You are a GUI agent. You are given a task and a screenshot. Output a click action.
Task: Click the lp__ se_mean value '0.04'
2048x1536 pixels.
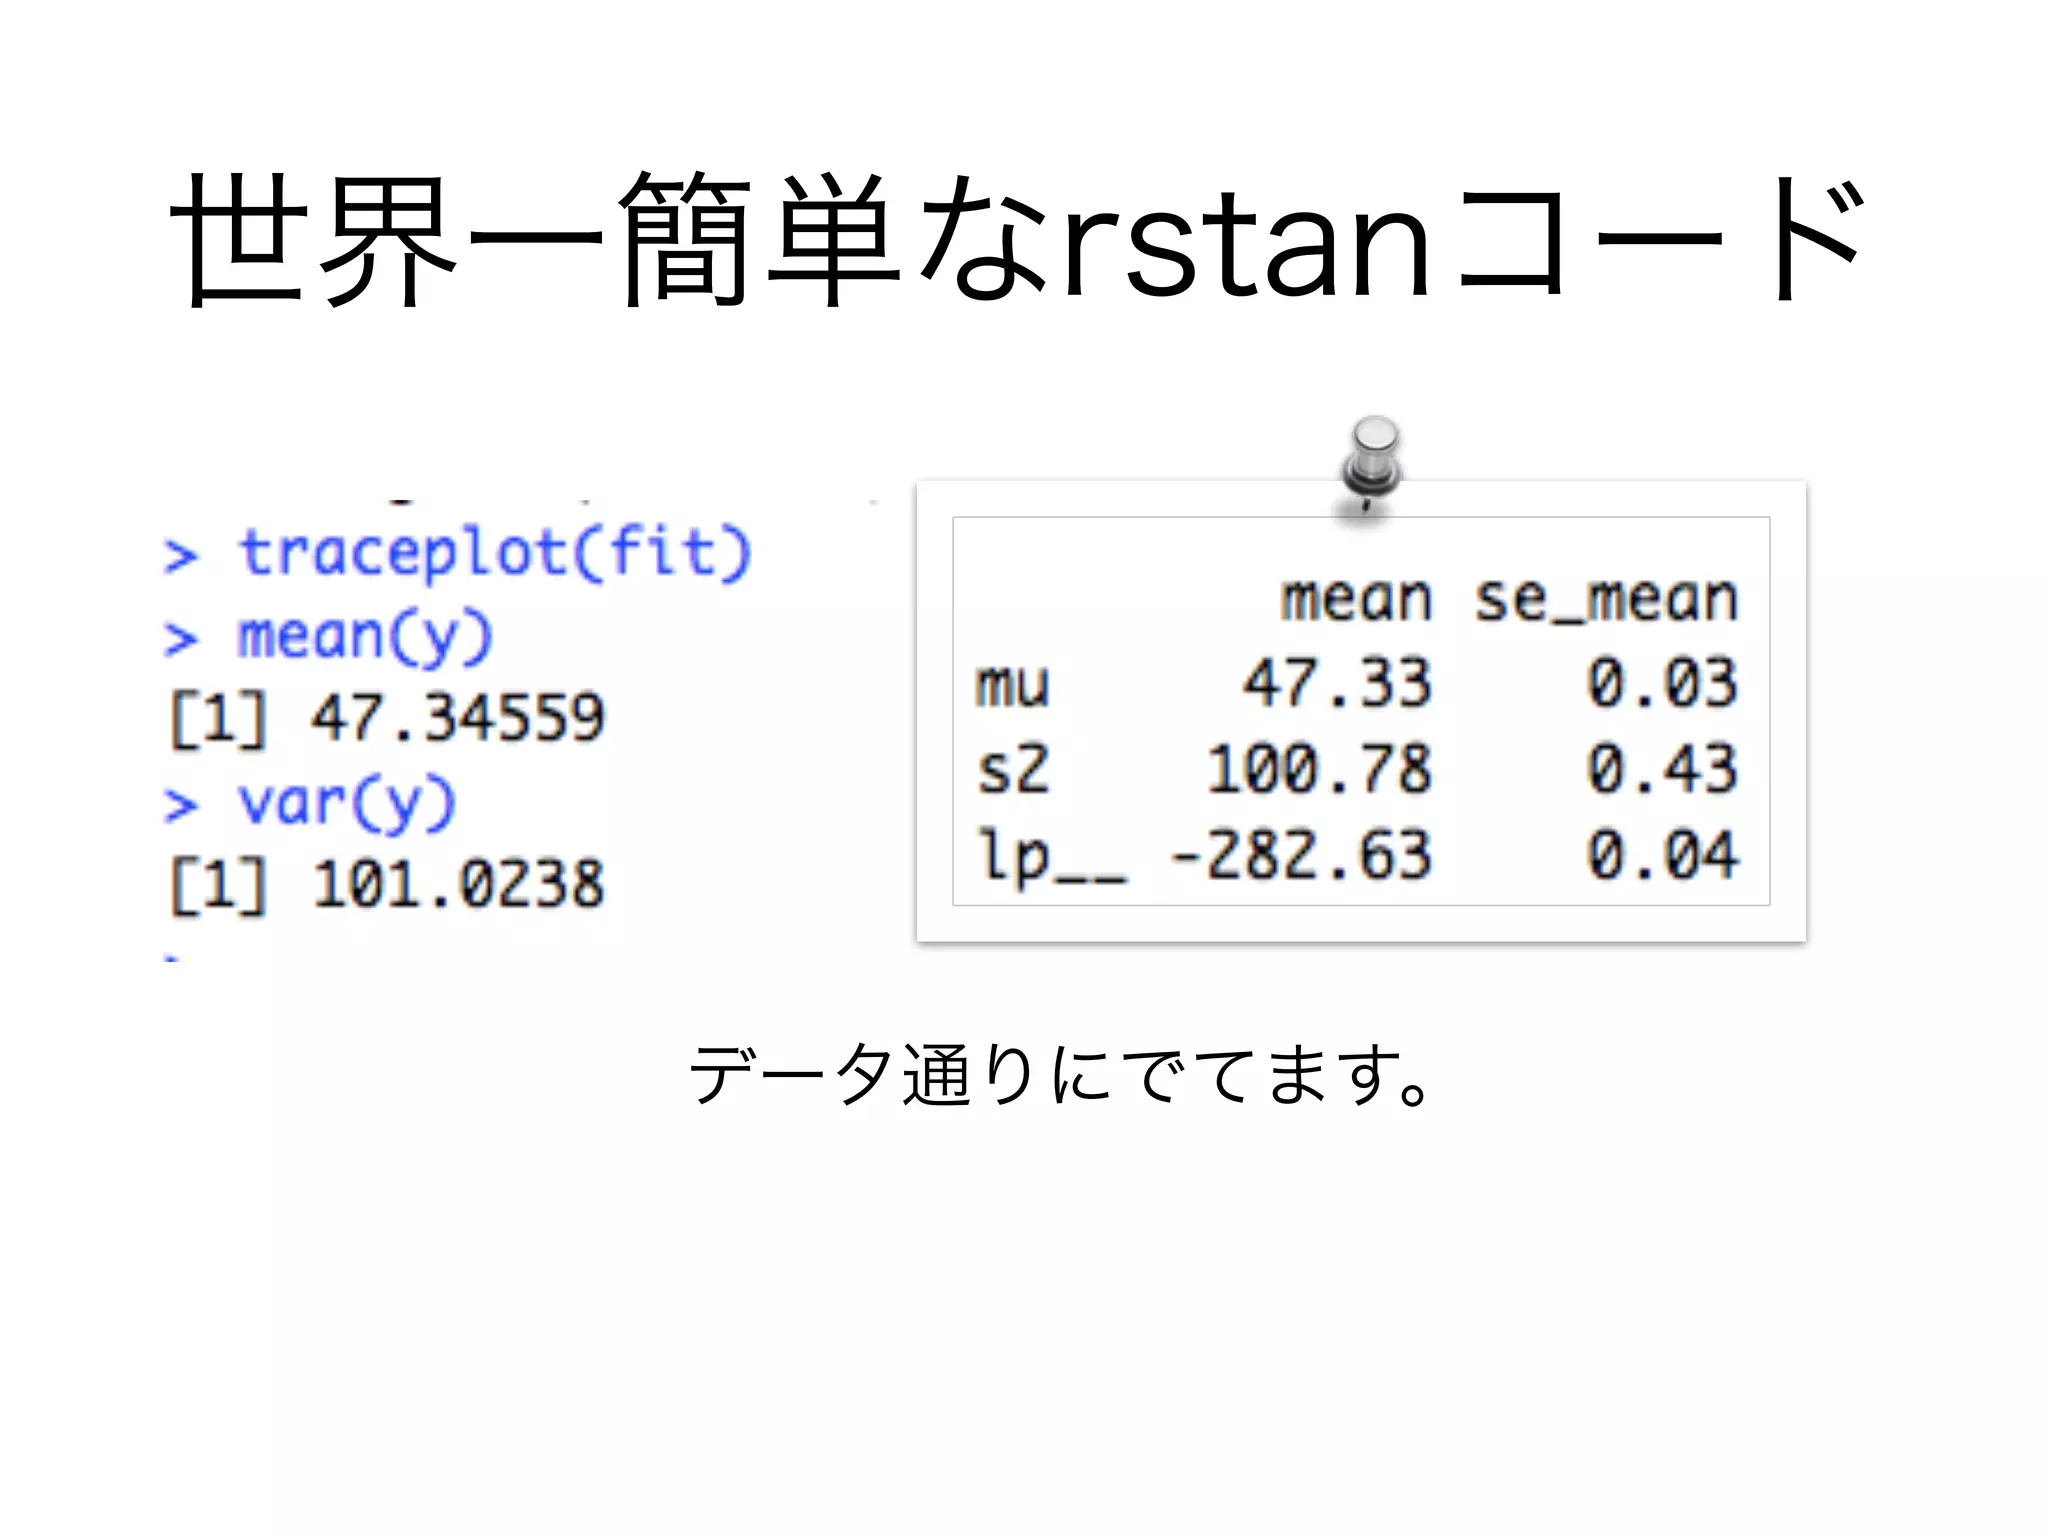click(x=1663, y=856)
